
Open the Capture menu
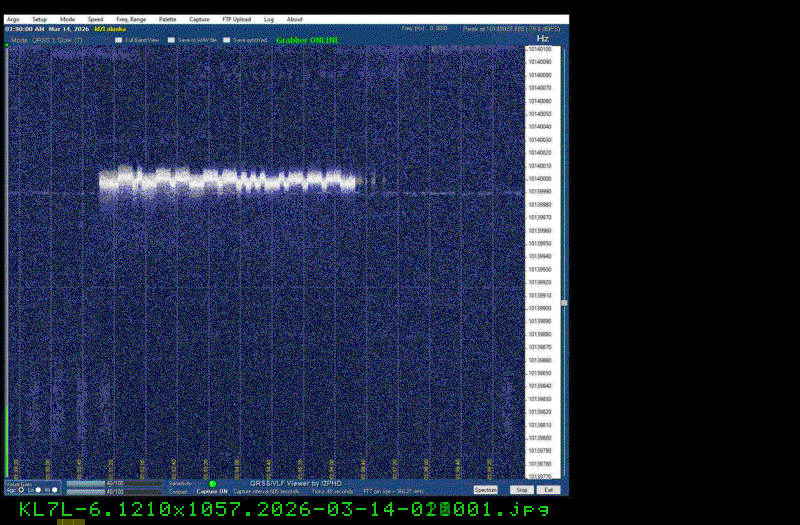[x=200, y=19]
